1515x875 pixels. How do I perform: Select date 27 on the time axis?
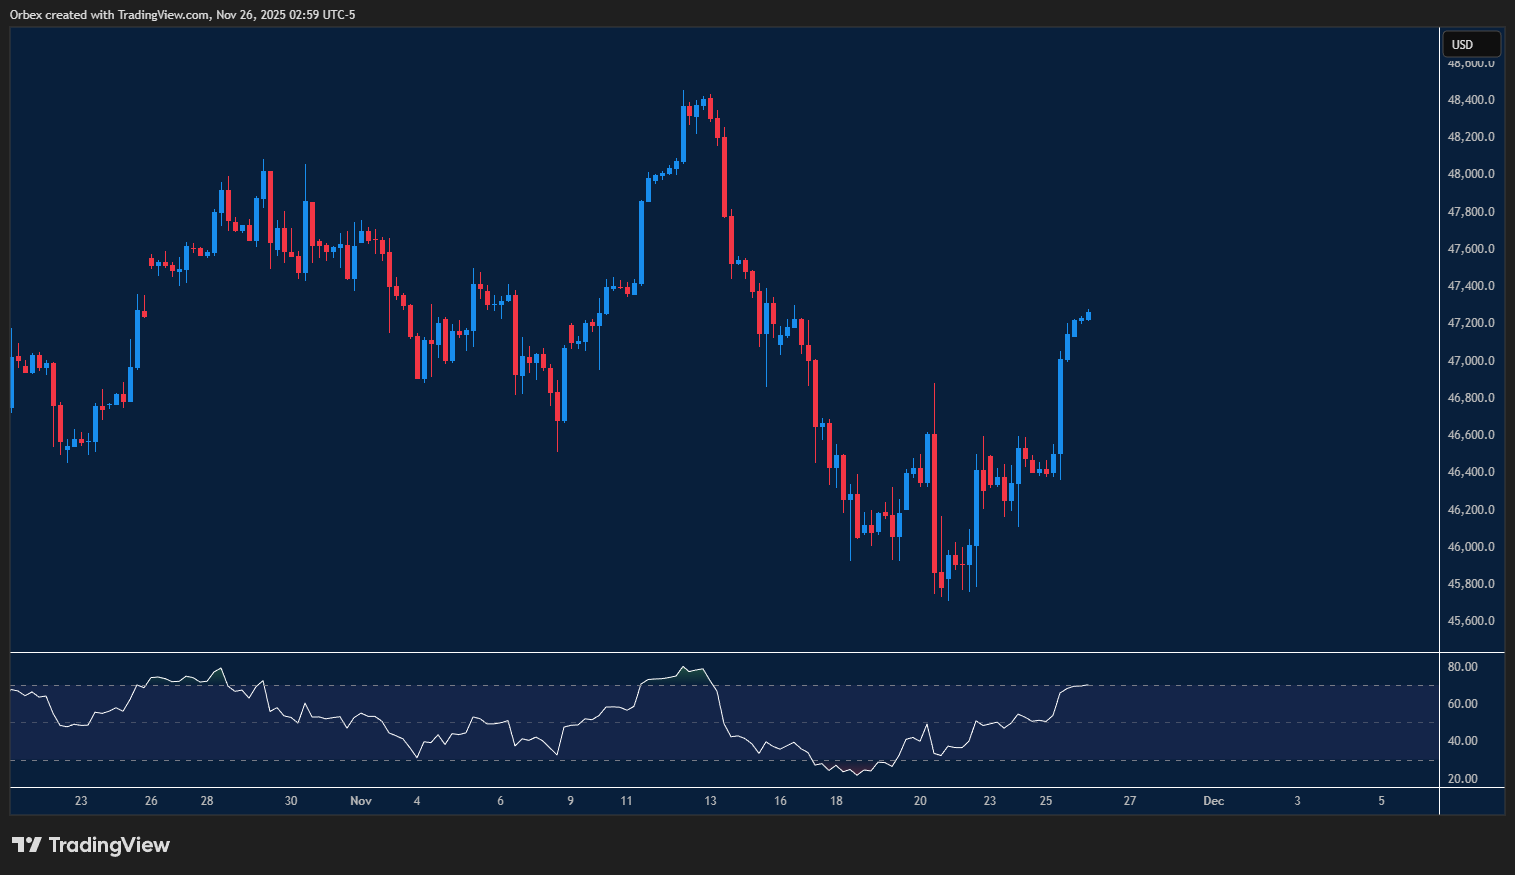click(x=1129, y=801)
